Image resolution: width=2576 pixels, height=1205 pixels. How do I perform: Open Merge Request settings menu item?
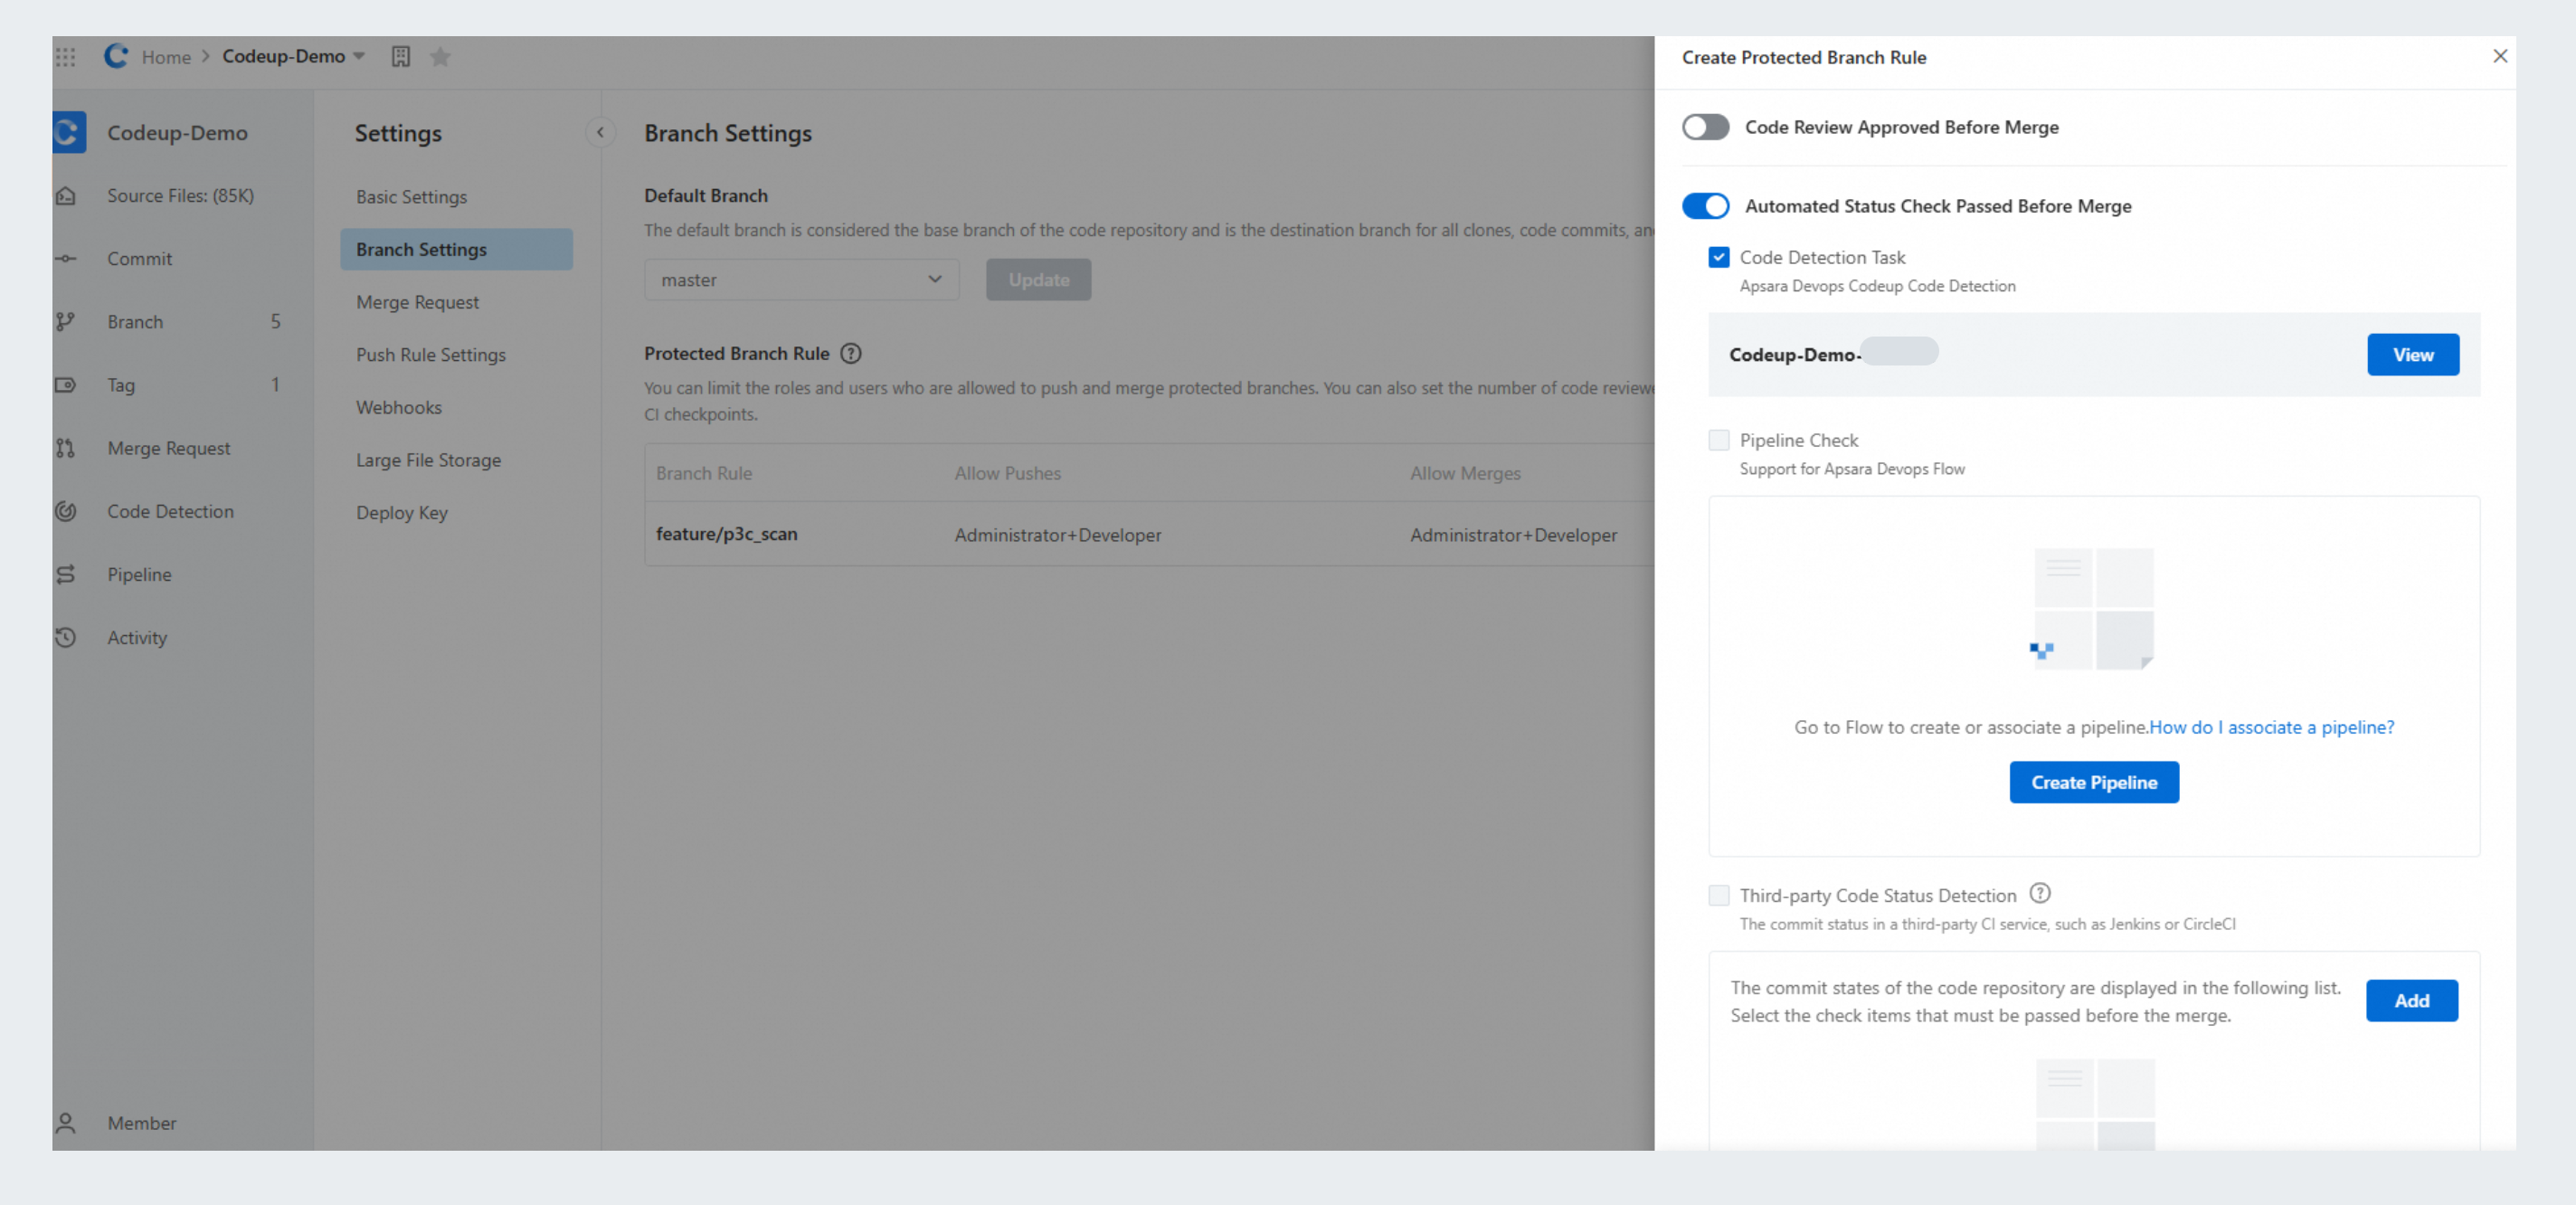point(417,302)
